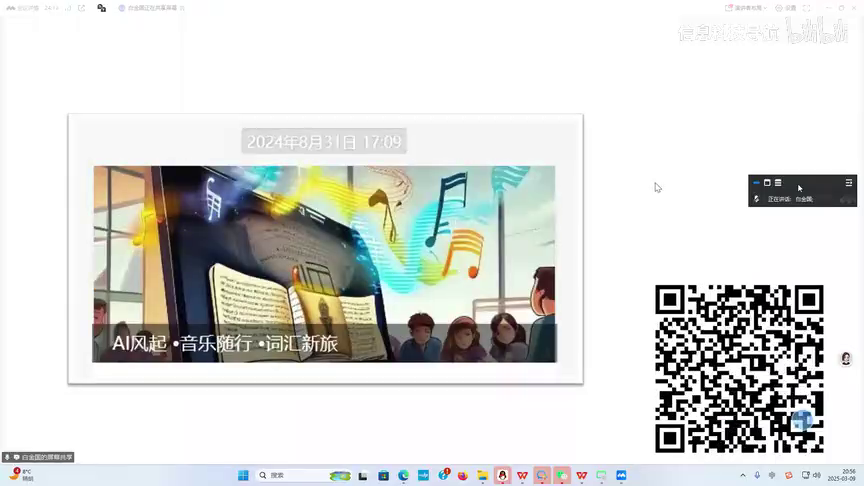Screen dimensions: 864x486
Task: Switch floating panel to gallery layout icon
Action: 778,183
